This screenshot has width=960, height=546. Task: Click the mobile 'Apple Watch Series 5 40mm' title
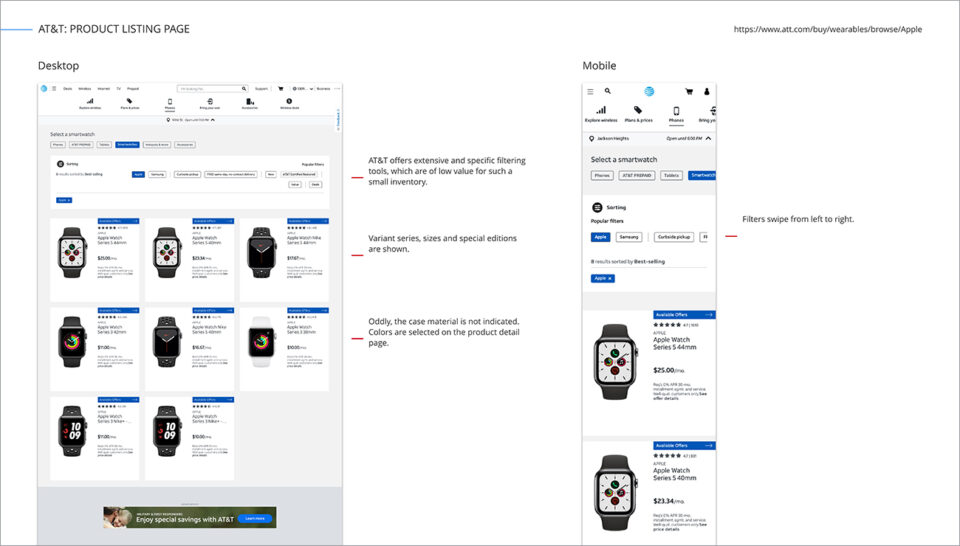coord(674,474)
